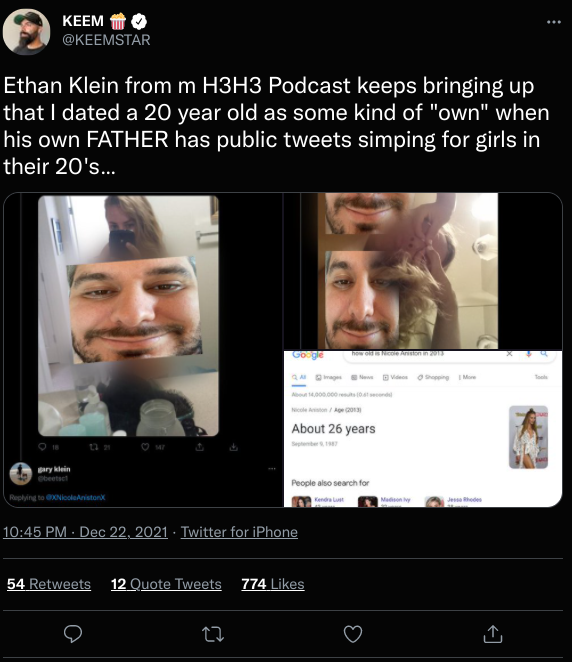Viewport: 572px width, 662px height.
Task: Click the KEEM display name
Action: point(83,21)
